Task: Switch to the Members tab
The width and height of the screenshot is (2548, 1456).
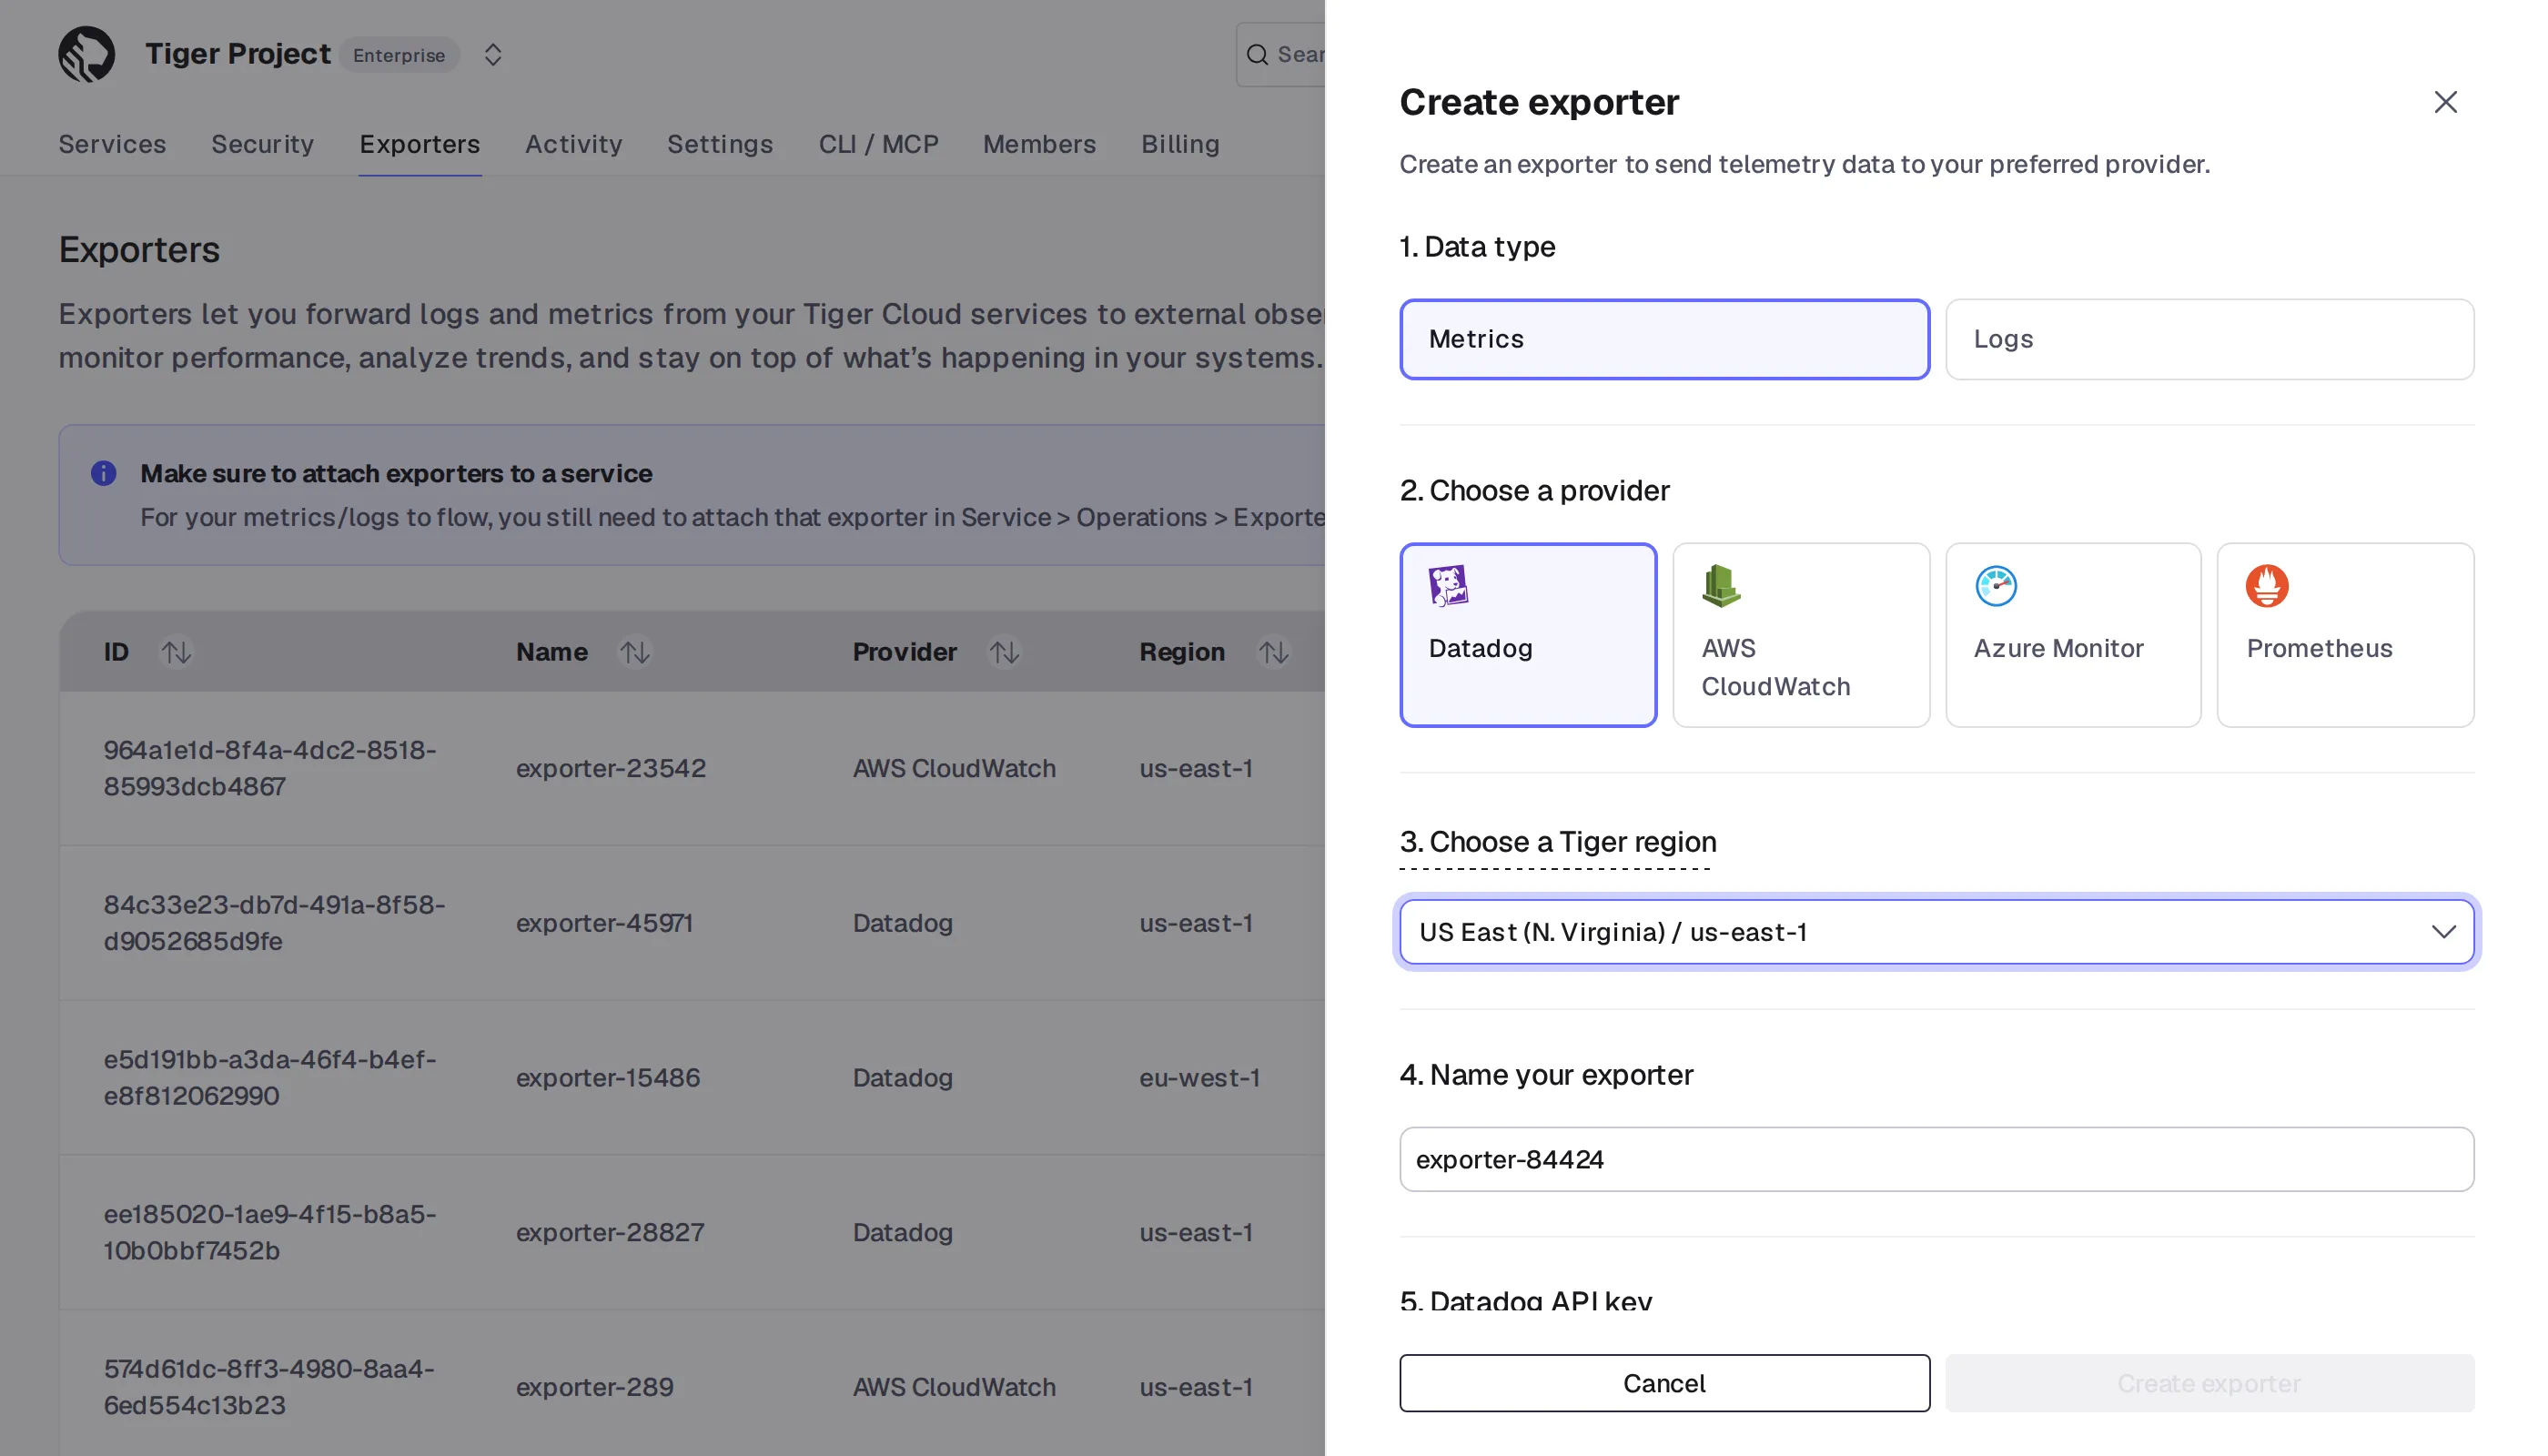Action: click(x=1039, y=144)
